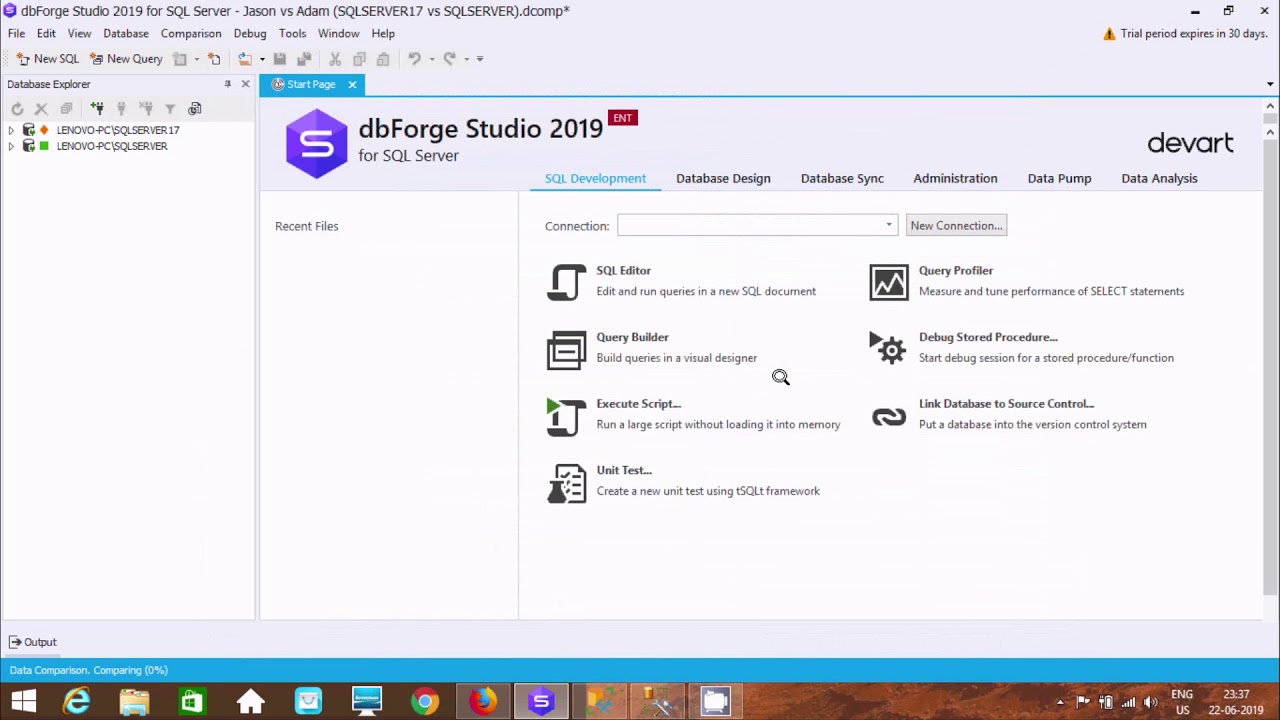1280x720 pixels.
Task: Switch to the Database Sync tab
Action: point(842,178)
